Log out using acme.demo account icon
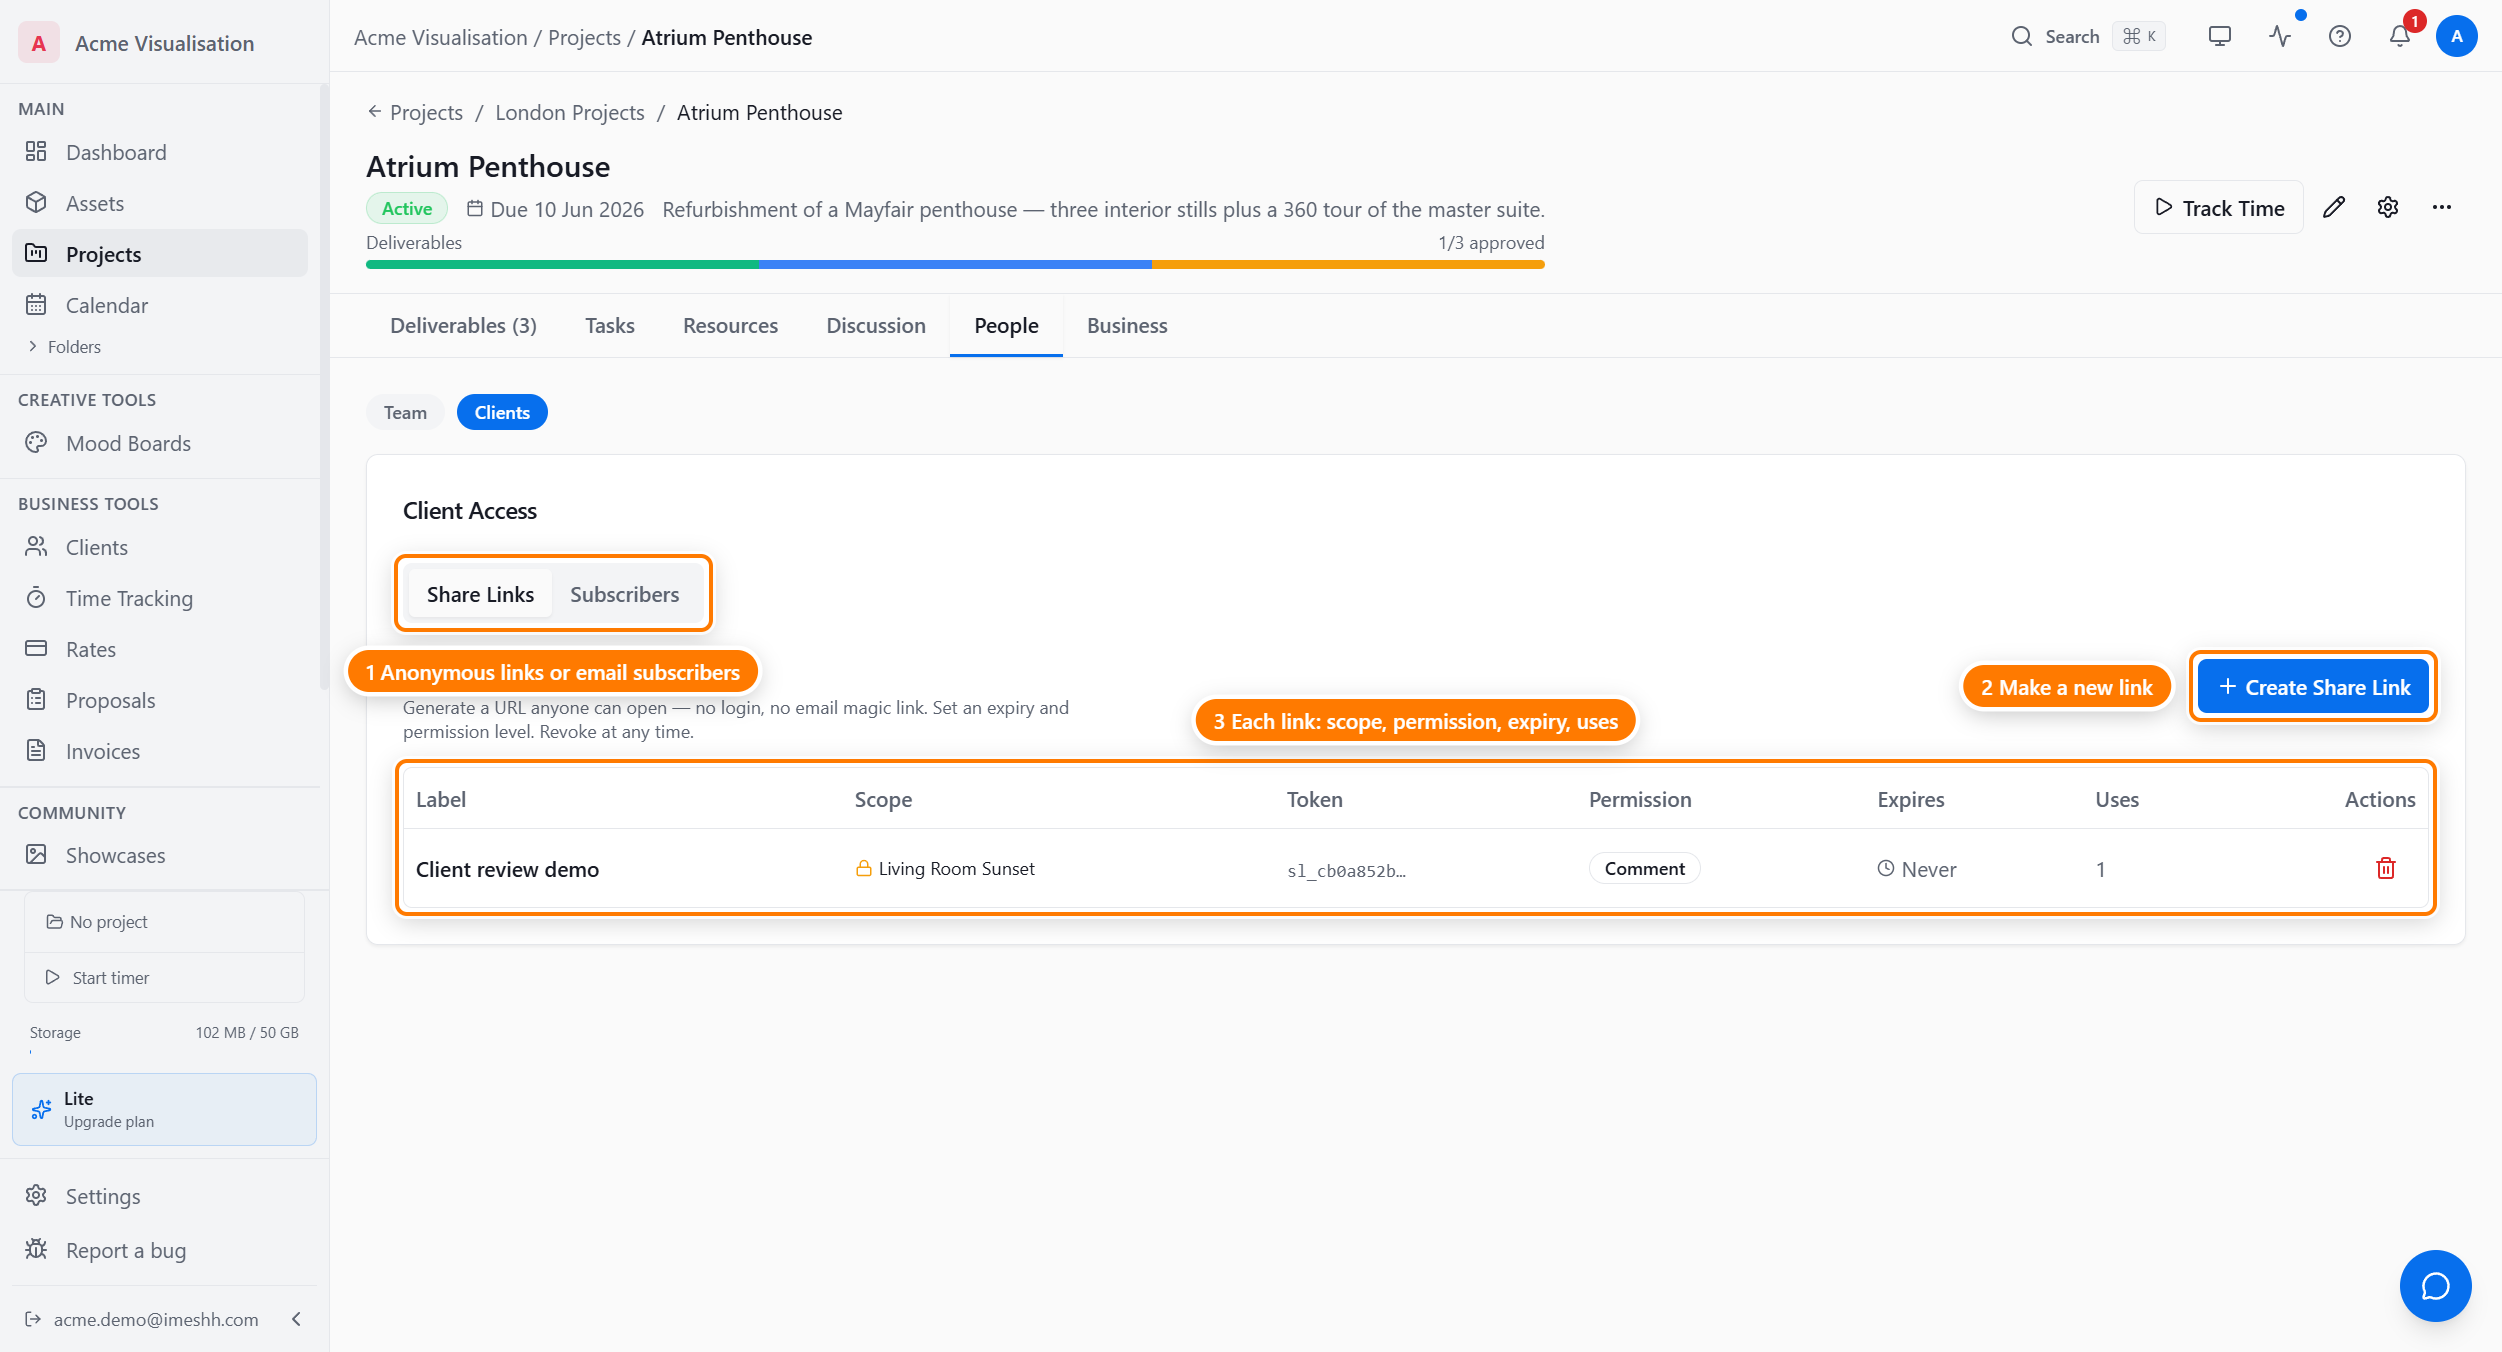Screen dimensions: 2502x1352 pos(33,1319)
